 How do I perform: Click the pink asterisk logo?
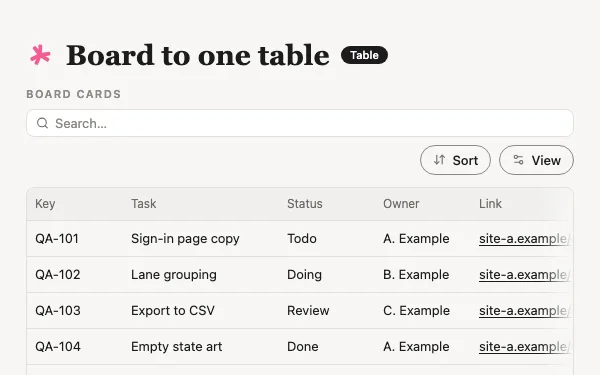(40, 55)
